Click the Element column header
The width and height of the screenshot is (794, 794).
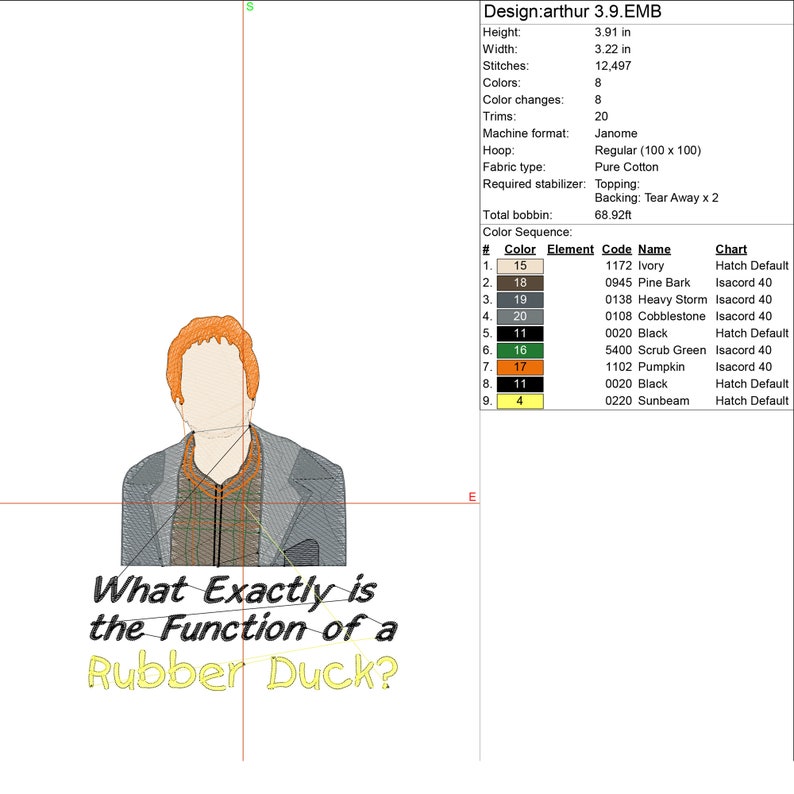click(x=570, y=249)
